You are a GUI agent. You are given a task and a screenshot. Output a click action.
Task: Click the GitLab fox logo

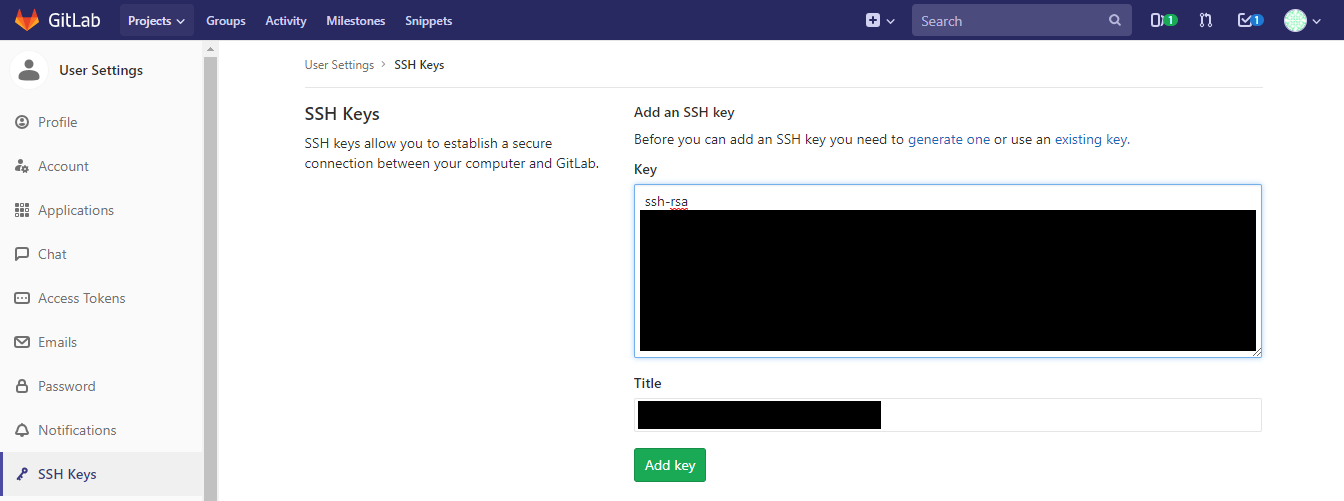[x=27, y=20]
